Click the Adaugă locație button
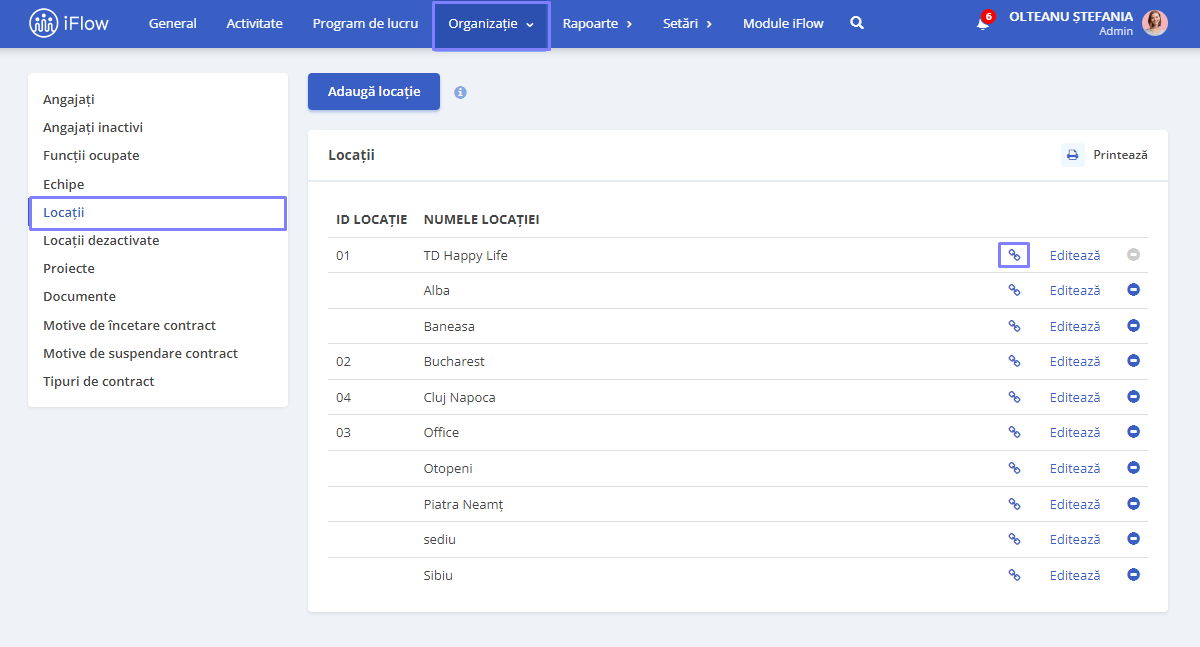Image resolution: width=1200 pixels, height=647 pixels. (x=374, y=91)
